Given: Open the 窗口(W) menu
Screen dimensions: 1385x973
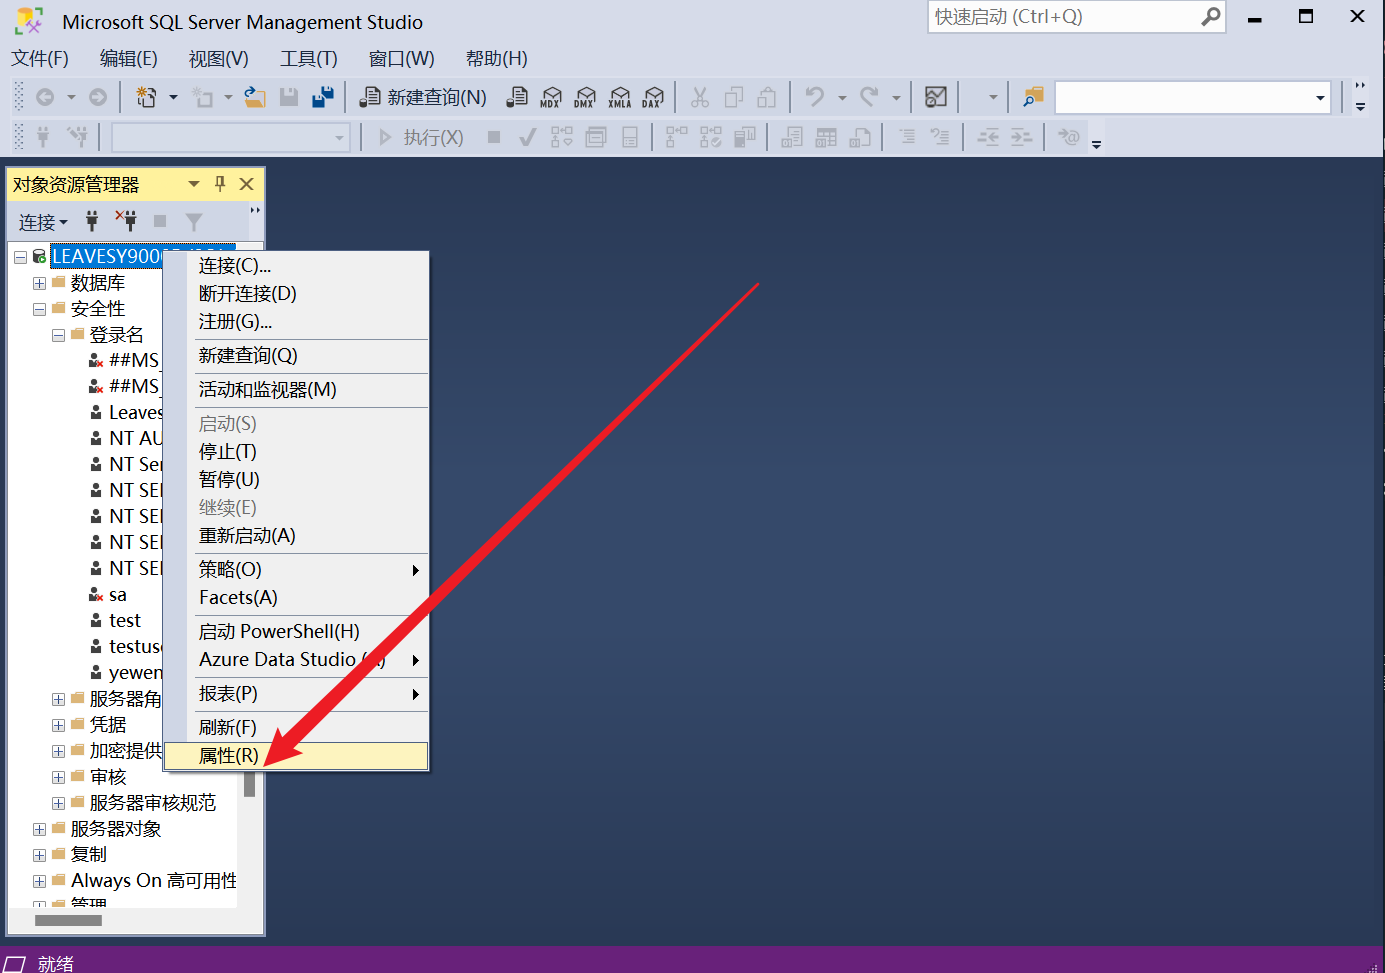Looking at the screenshot, I should 402,58.
